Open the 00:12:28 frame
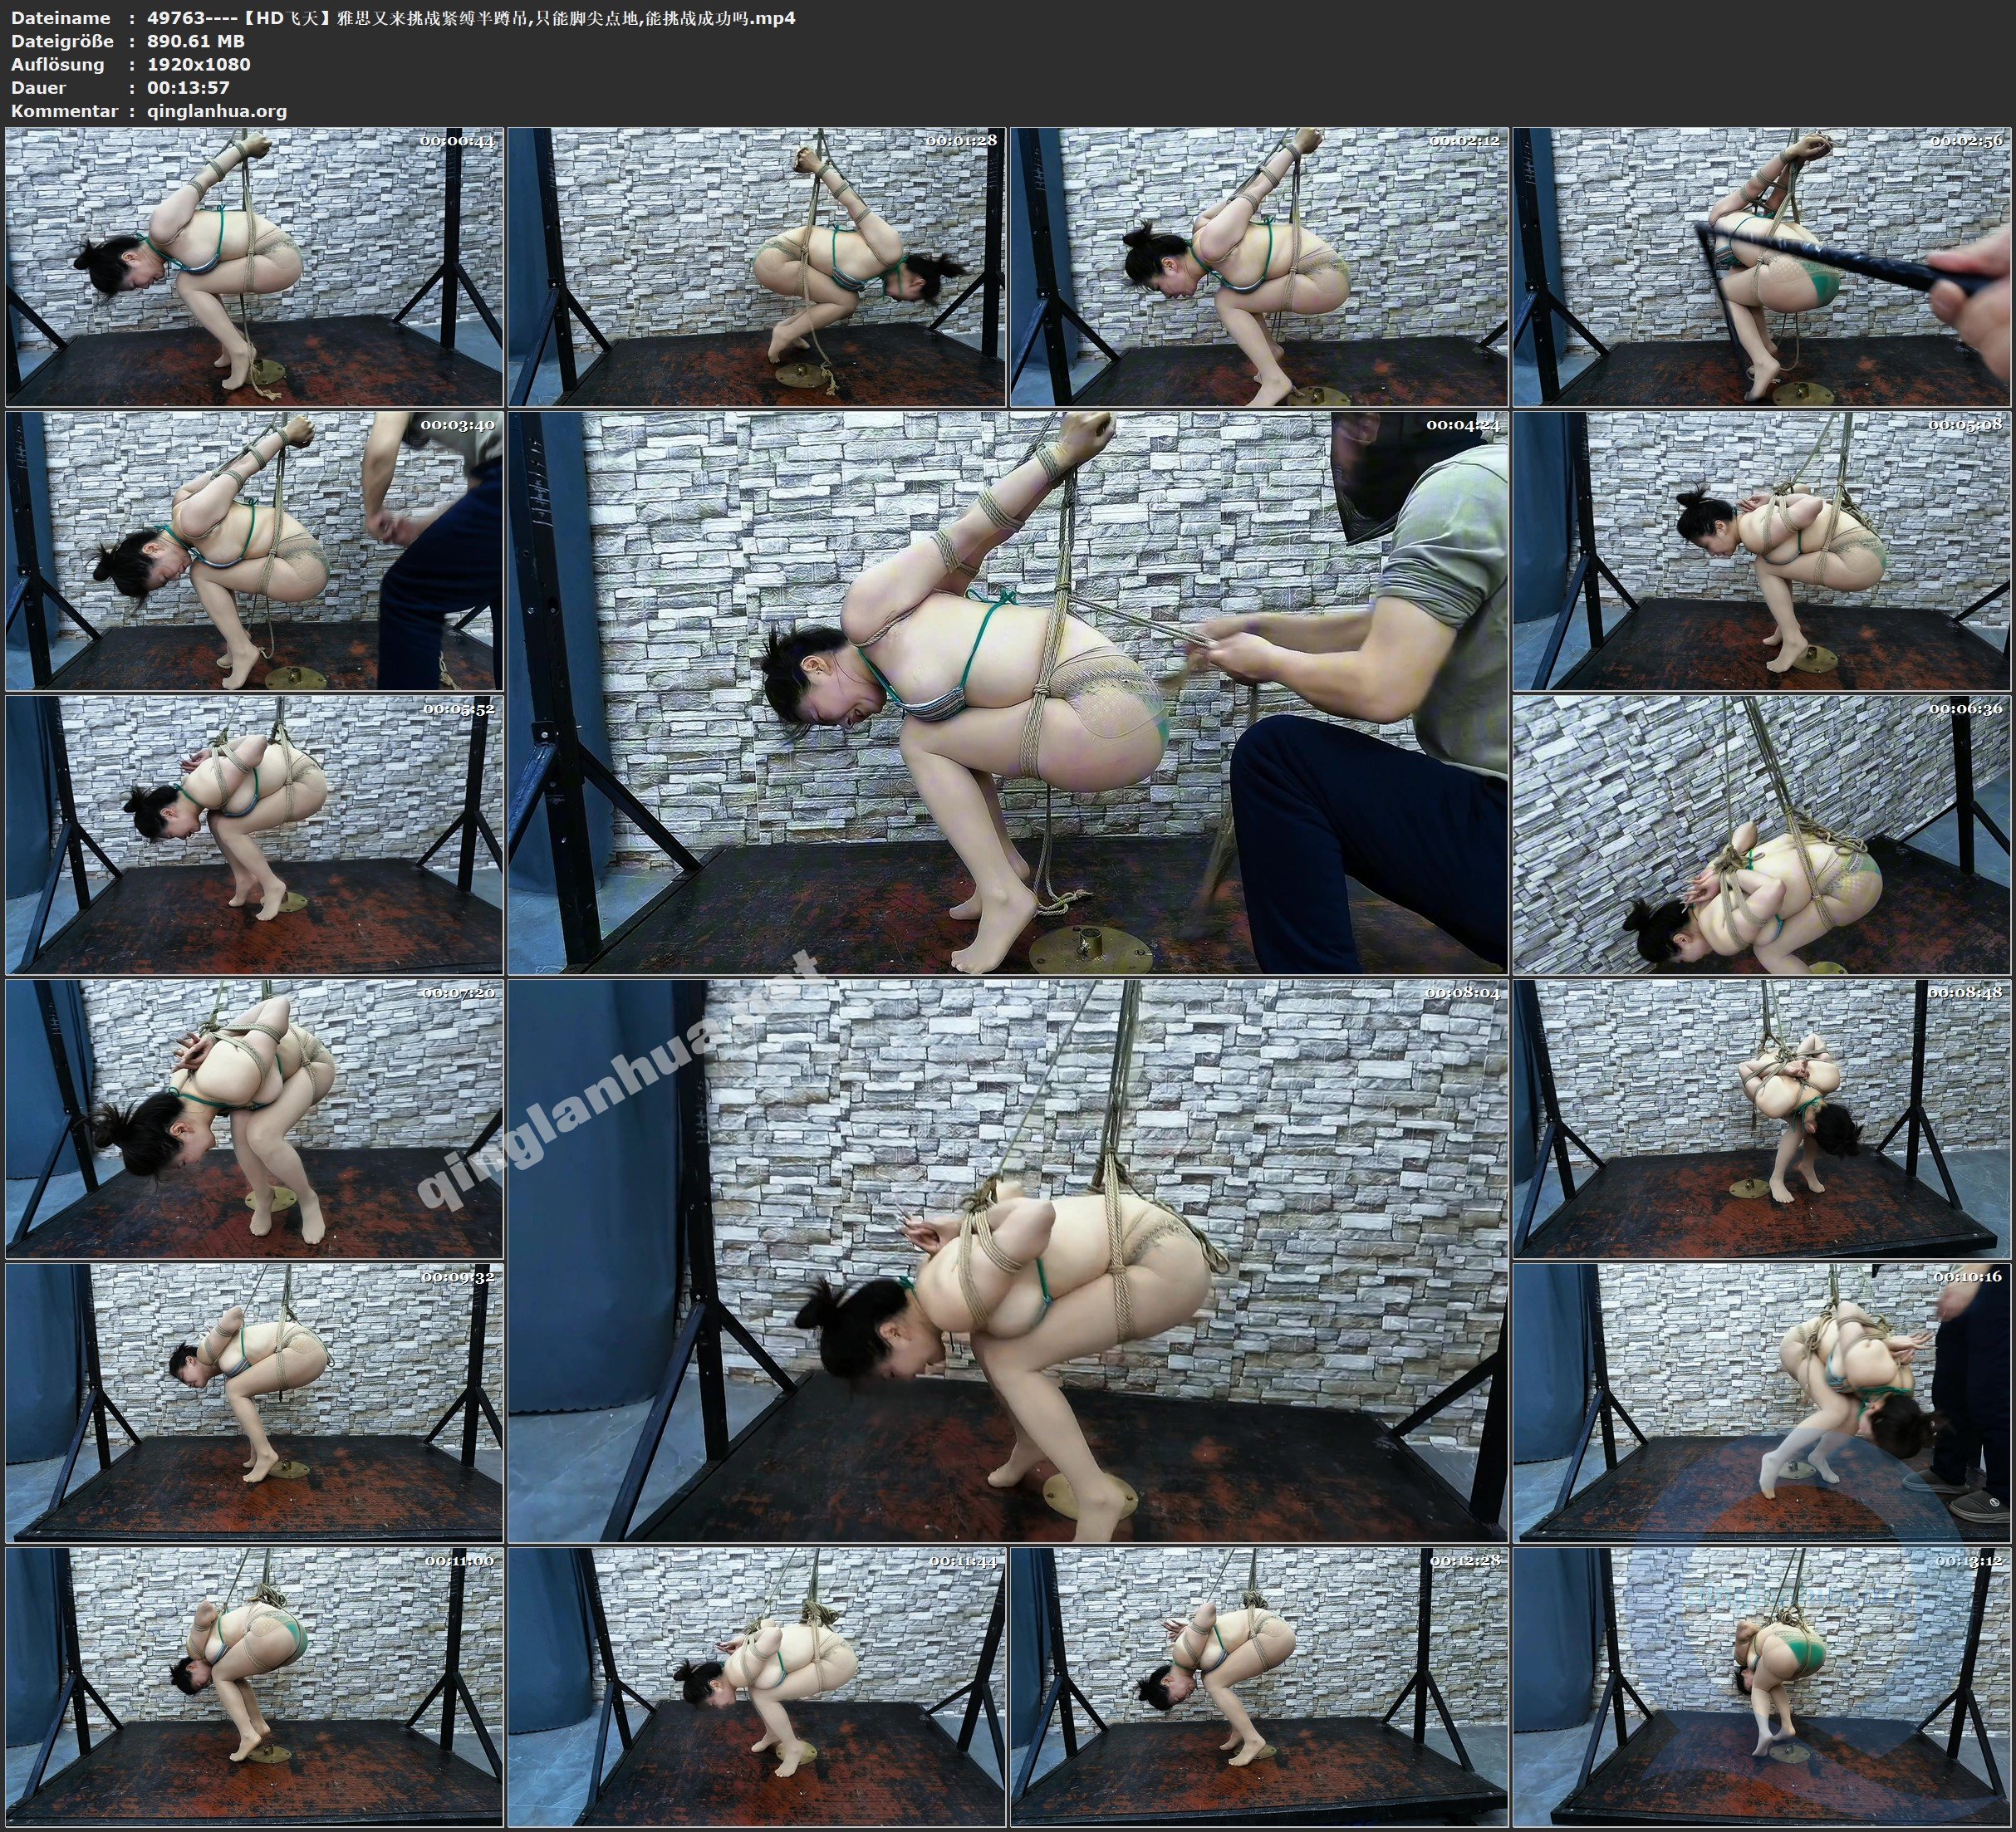This screenshot has height=1832, width=2016. pyautogui.click(x=1259, y=1686)
